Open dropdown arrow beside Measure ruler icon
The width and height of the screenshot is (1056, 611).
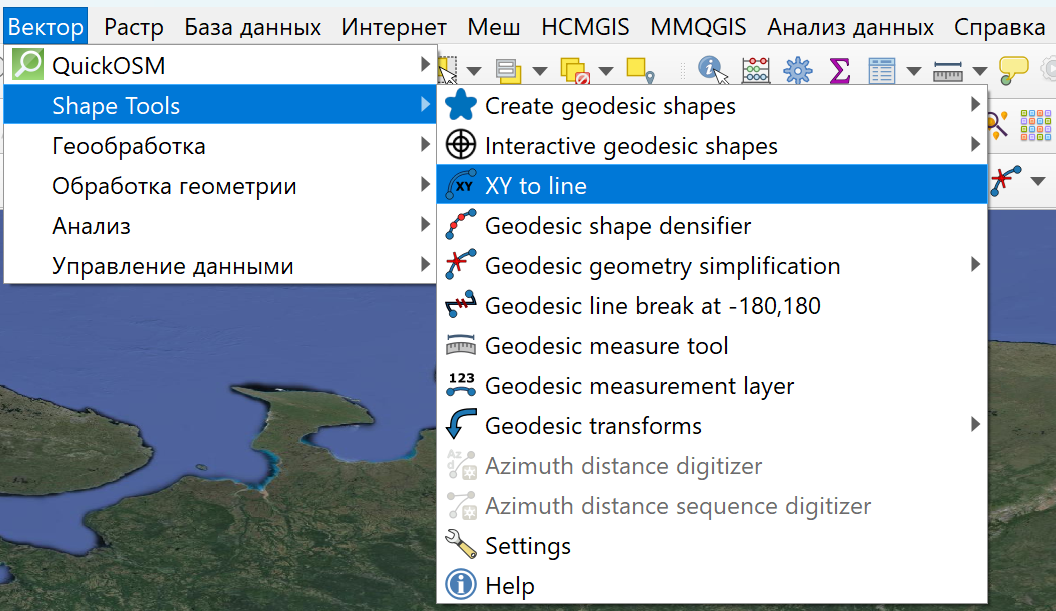(x=980, y=71)
